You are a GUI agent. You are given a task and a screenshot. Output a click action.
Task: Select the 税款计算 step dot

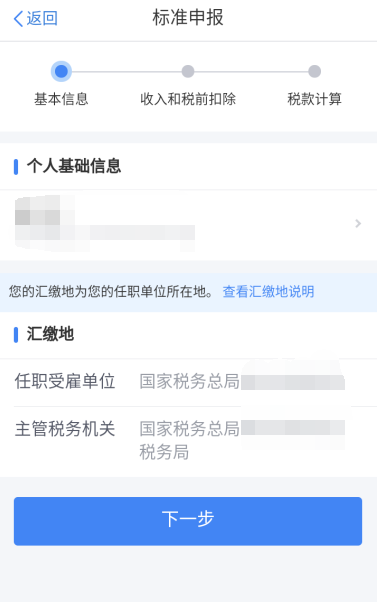[314, 71]
